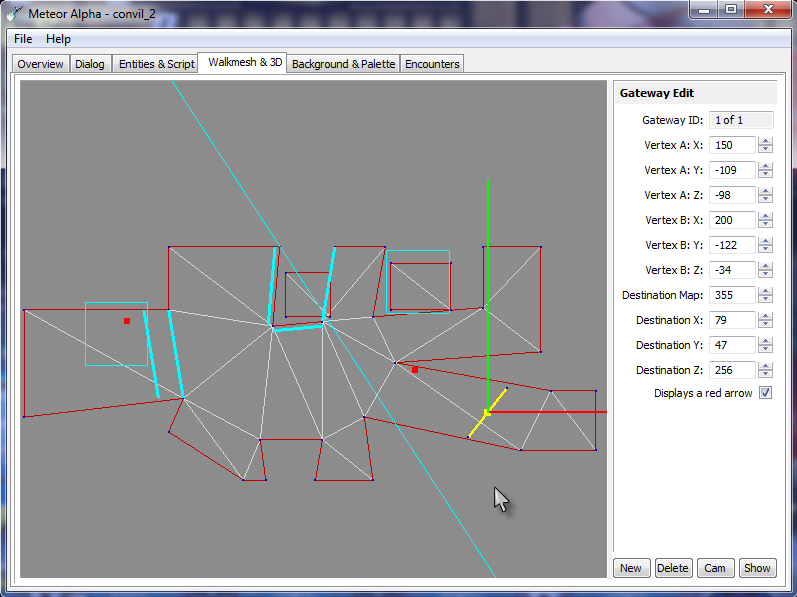Screen dimensions: 797x597
Task: Click the Vertex B: Y value field
Action: pyautogui.click(x=732, y=245)
